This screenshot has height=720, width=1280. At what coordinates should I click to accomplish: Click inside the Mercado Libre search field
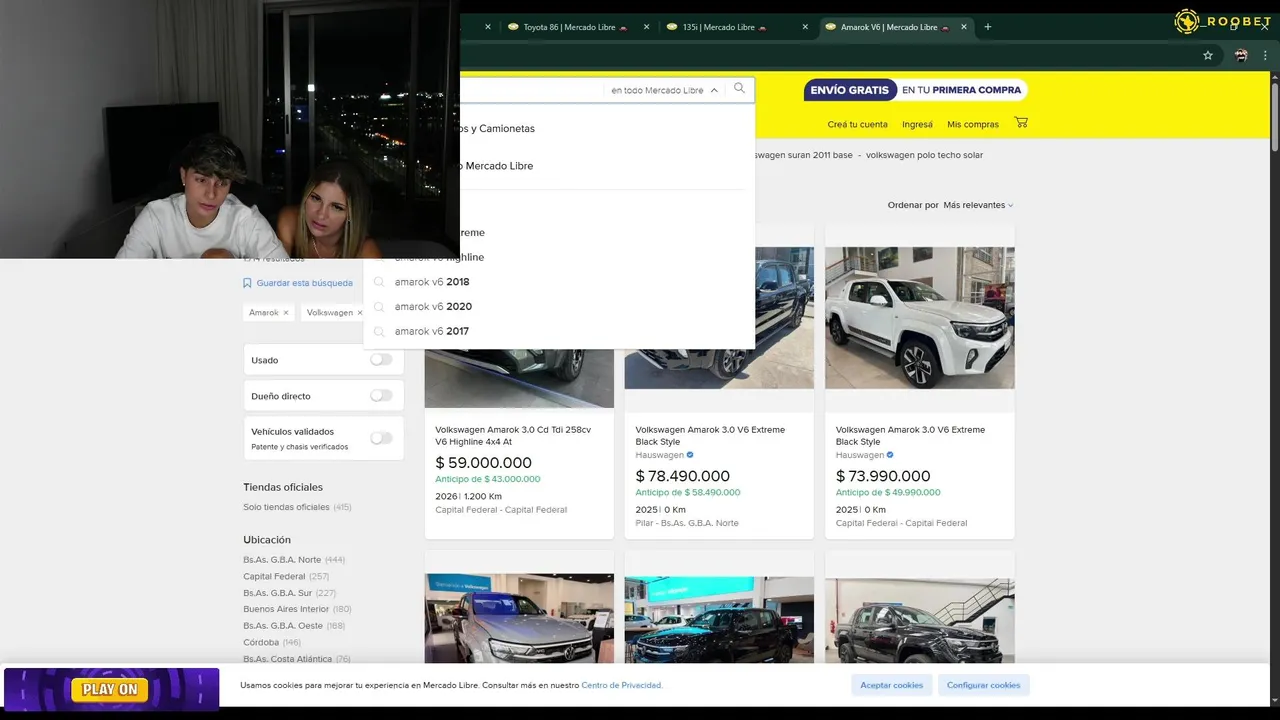[x=530, y=90]
